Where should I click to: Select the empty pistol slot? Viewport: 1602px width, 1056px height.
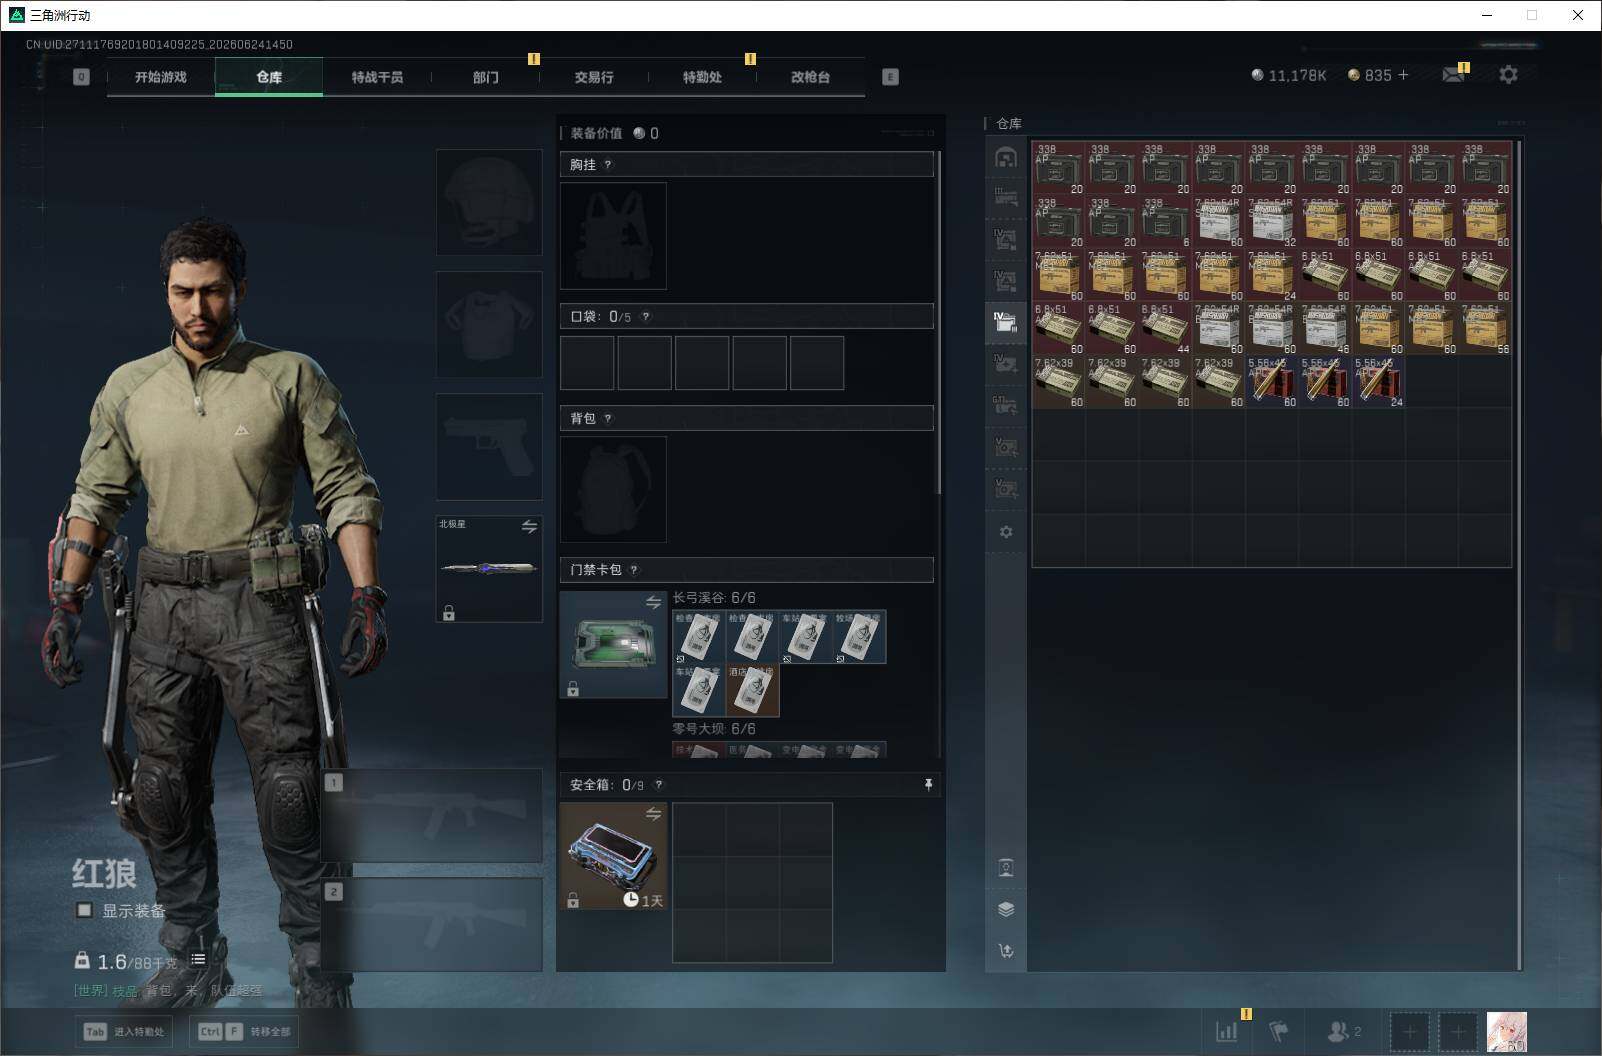489,446
